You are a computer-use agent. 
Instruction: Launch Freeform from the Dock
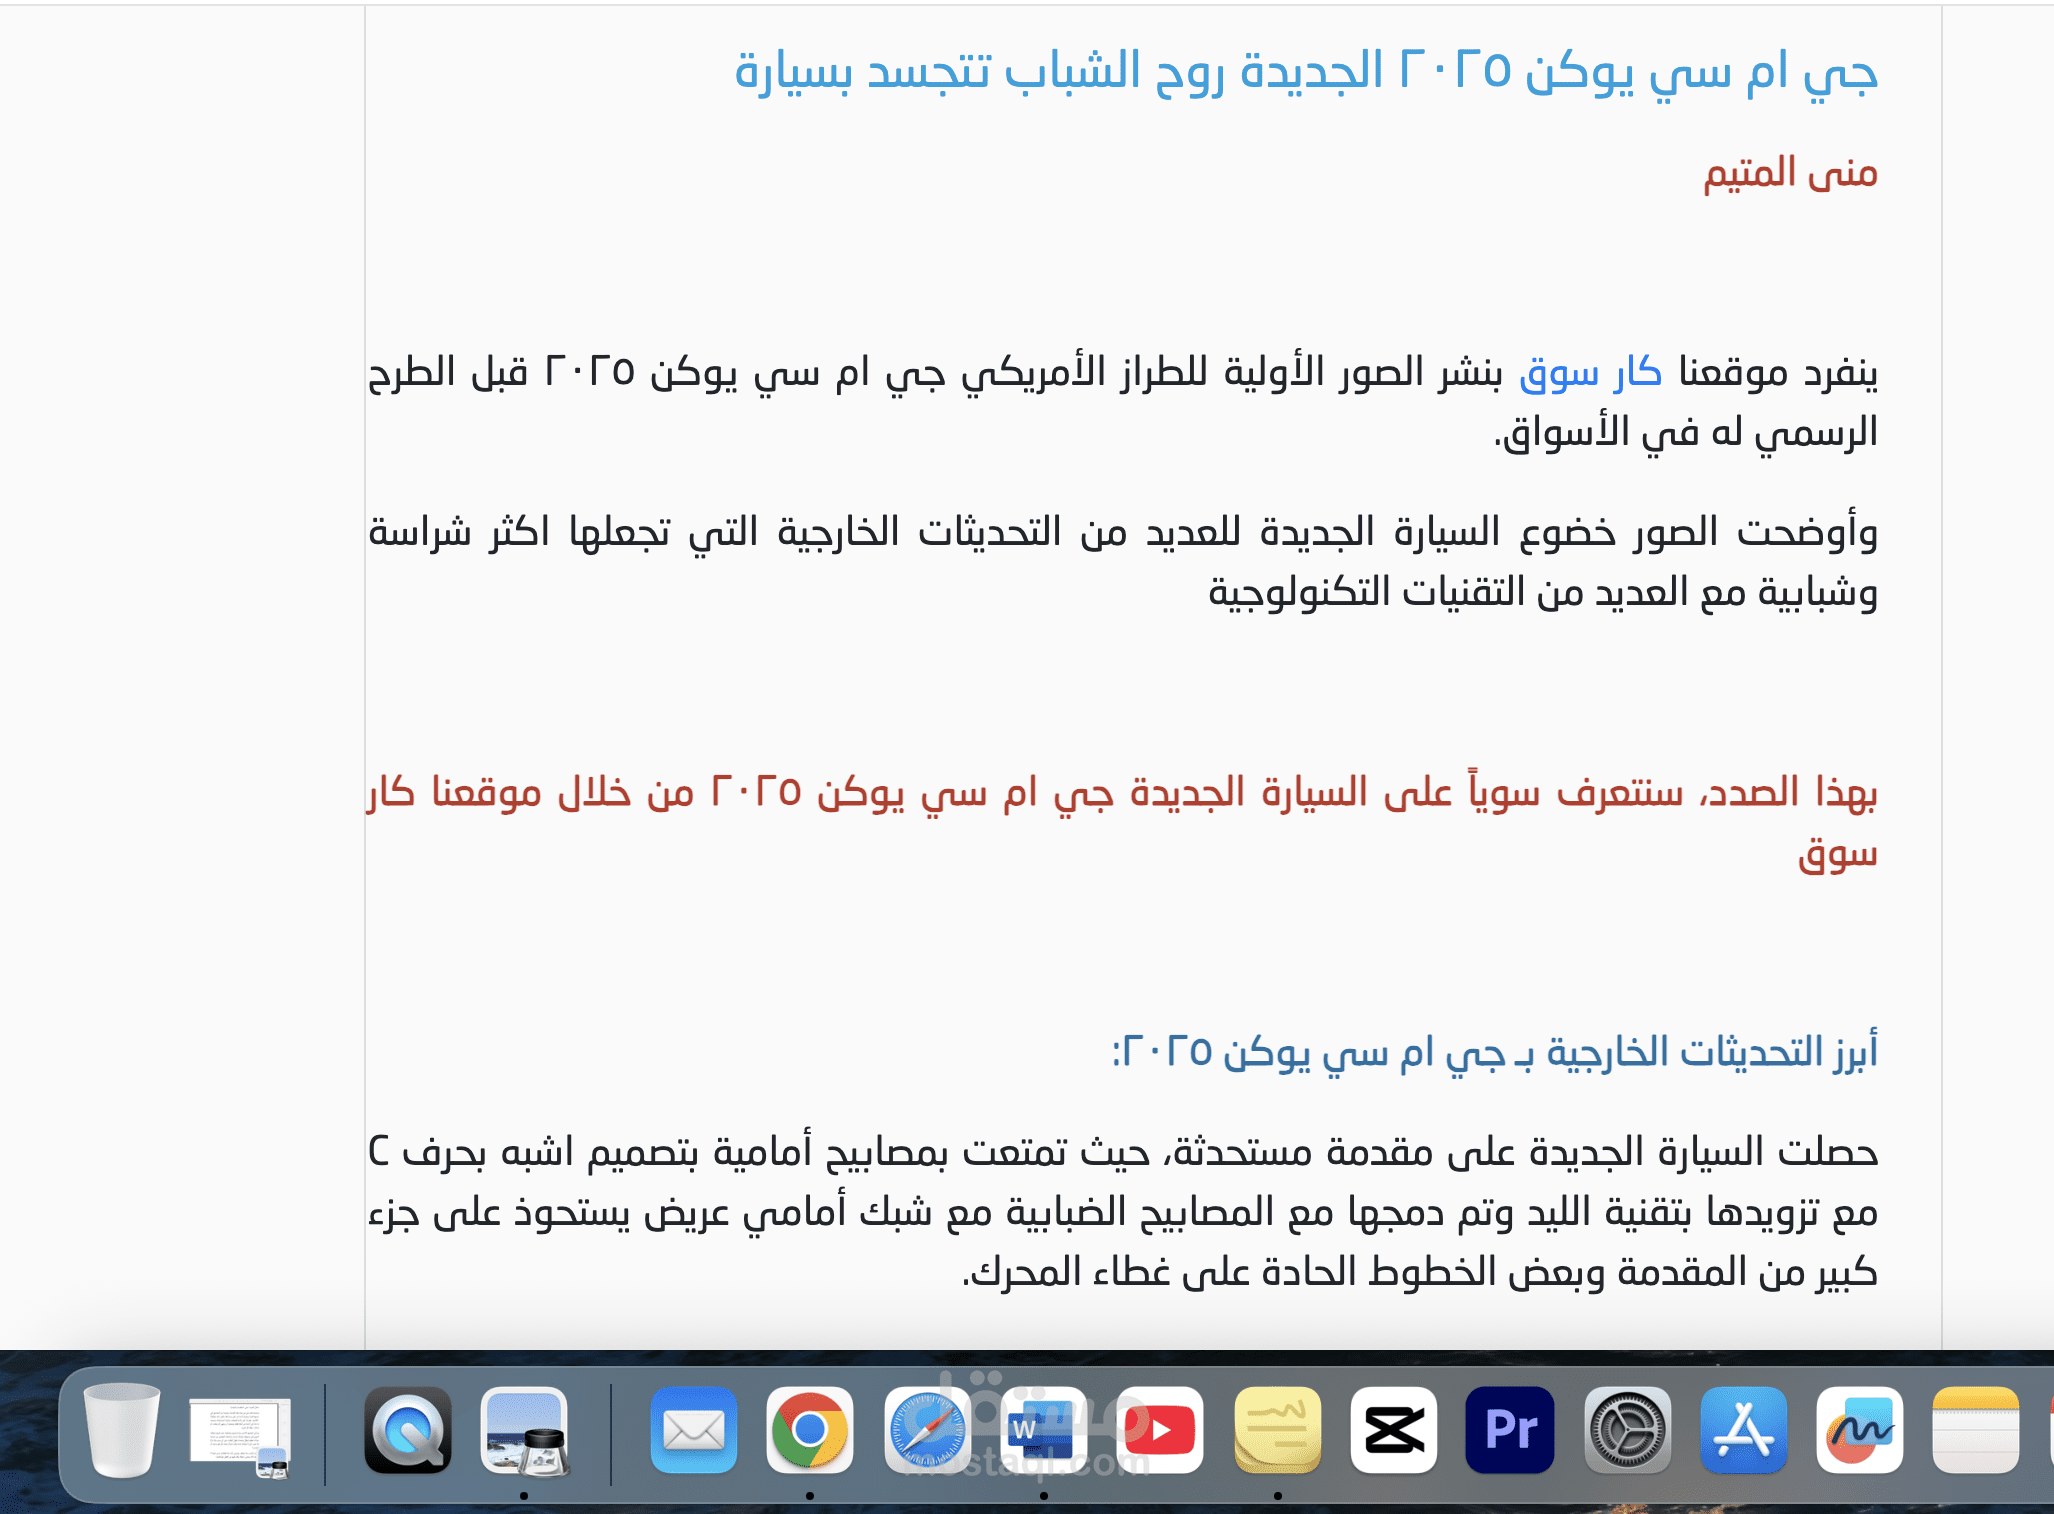[x=1860, y=1430]
